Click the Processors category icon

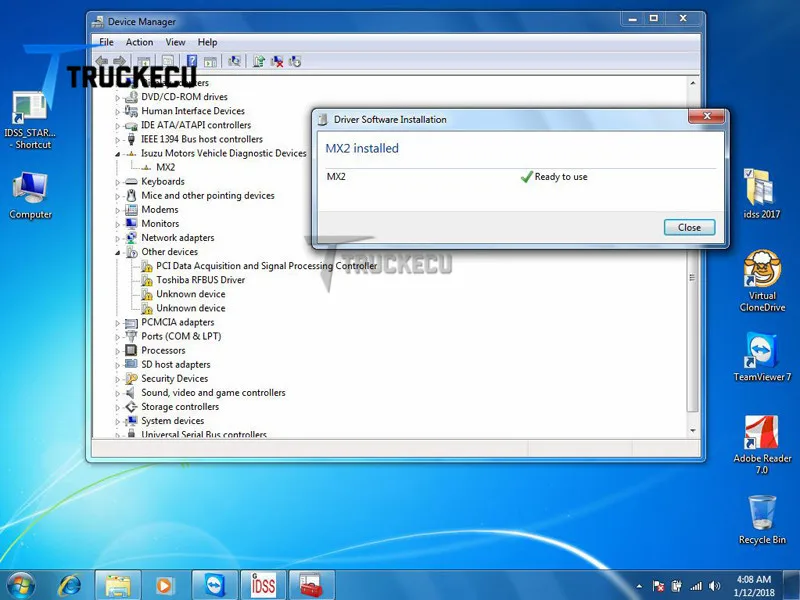(131, 351)
